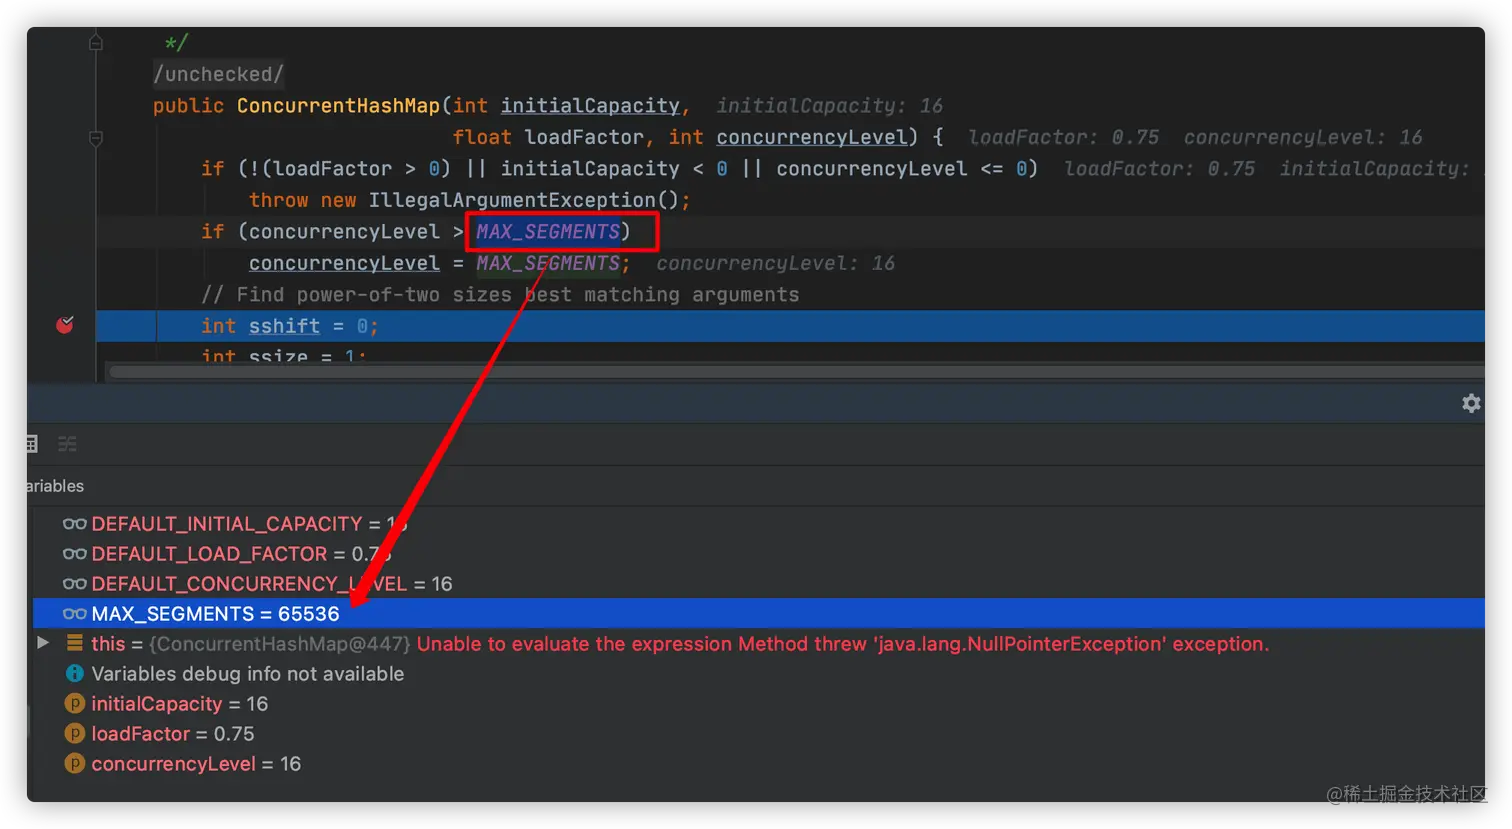Click parameter icon for concurrencyLevel
Image resolution: width=1512 pixels, height=829 pixels.
75,763
